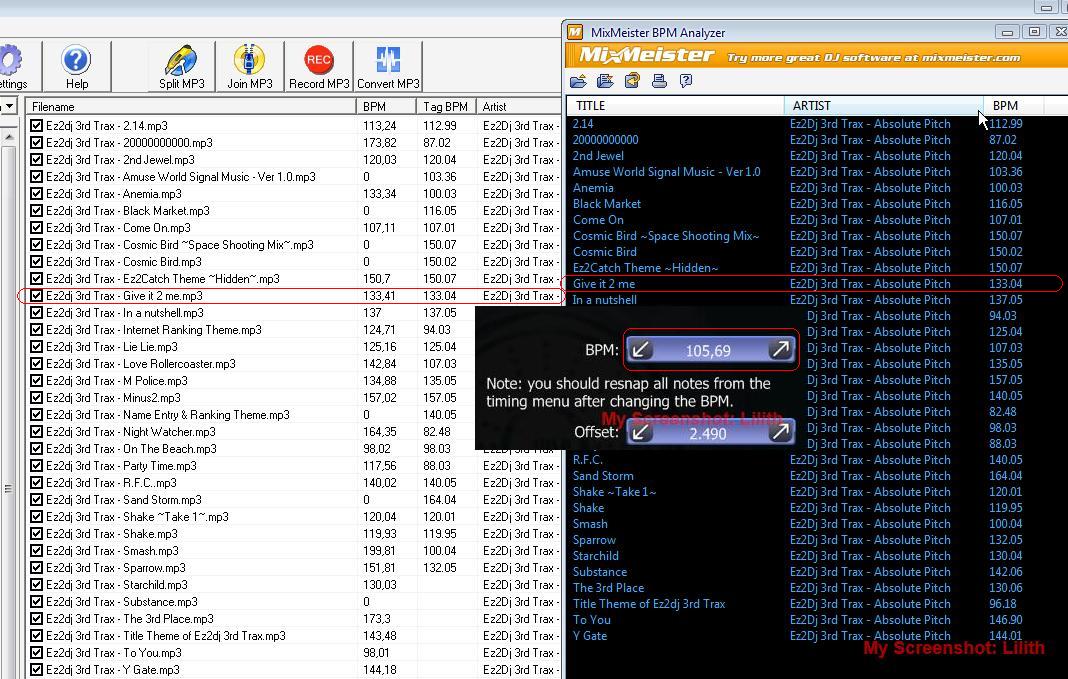This screenshot has width=1068, height=679.
Task: Select file row 'Ez2dj 3rd Trax - Come On.mp3'
Action: 119,227
